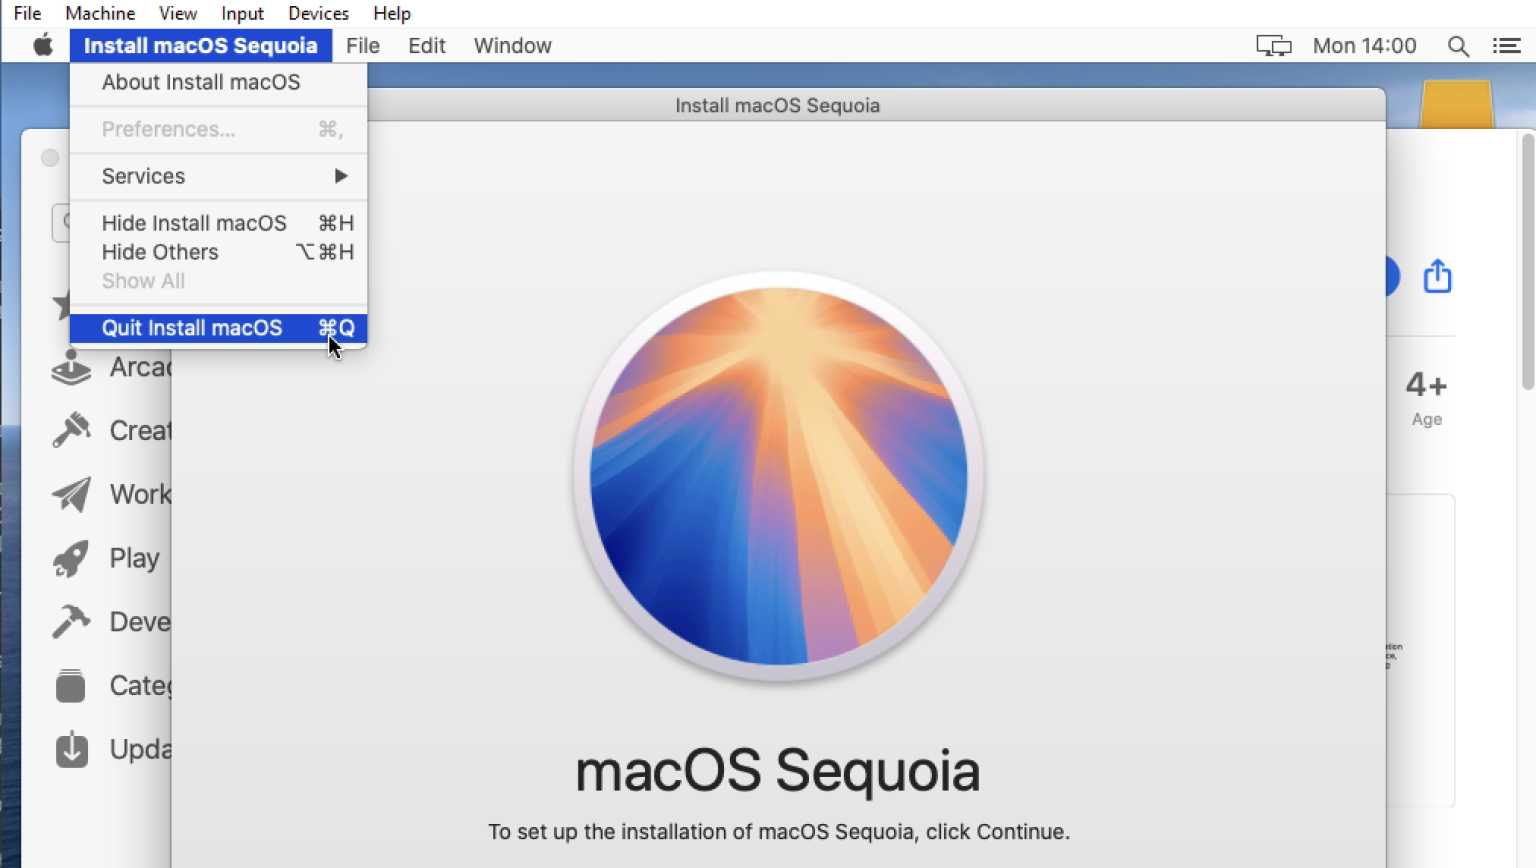This screenshot has height=868, width=1536.
Task: Open the Devices menu at the top
Action: [318, 13]
